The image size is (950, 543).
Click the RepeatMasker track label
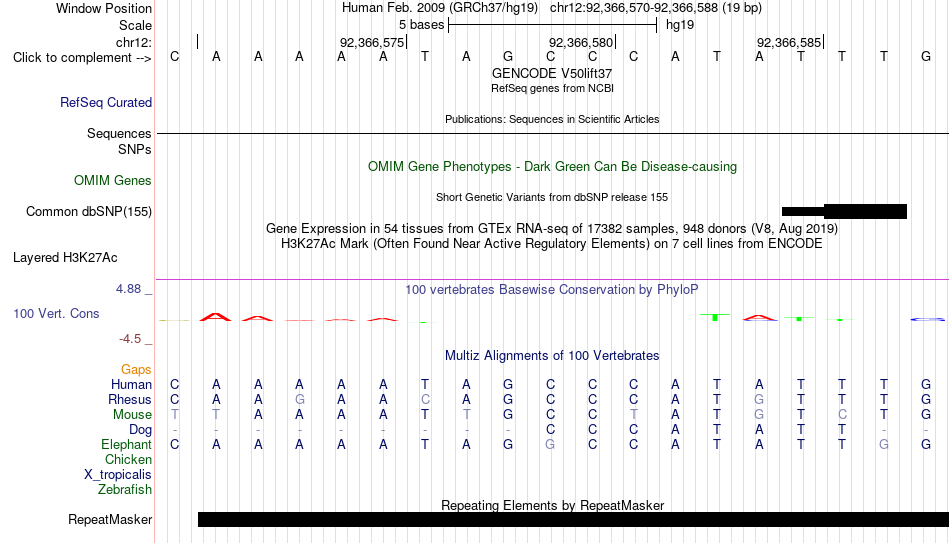pyautogui.click(x=110, y=519)
